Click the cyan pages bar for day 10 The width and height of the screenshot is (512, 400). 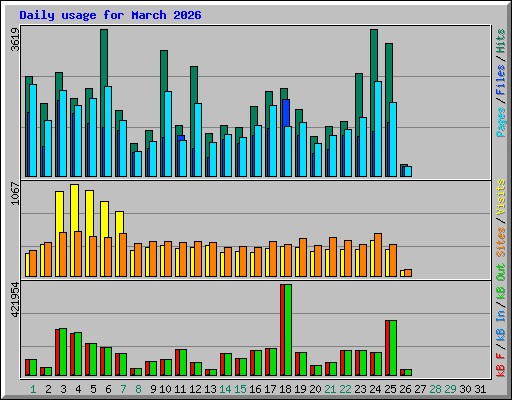[168, 134]
